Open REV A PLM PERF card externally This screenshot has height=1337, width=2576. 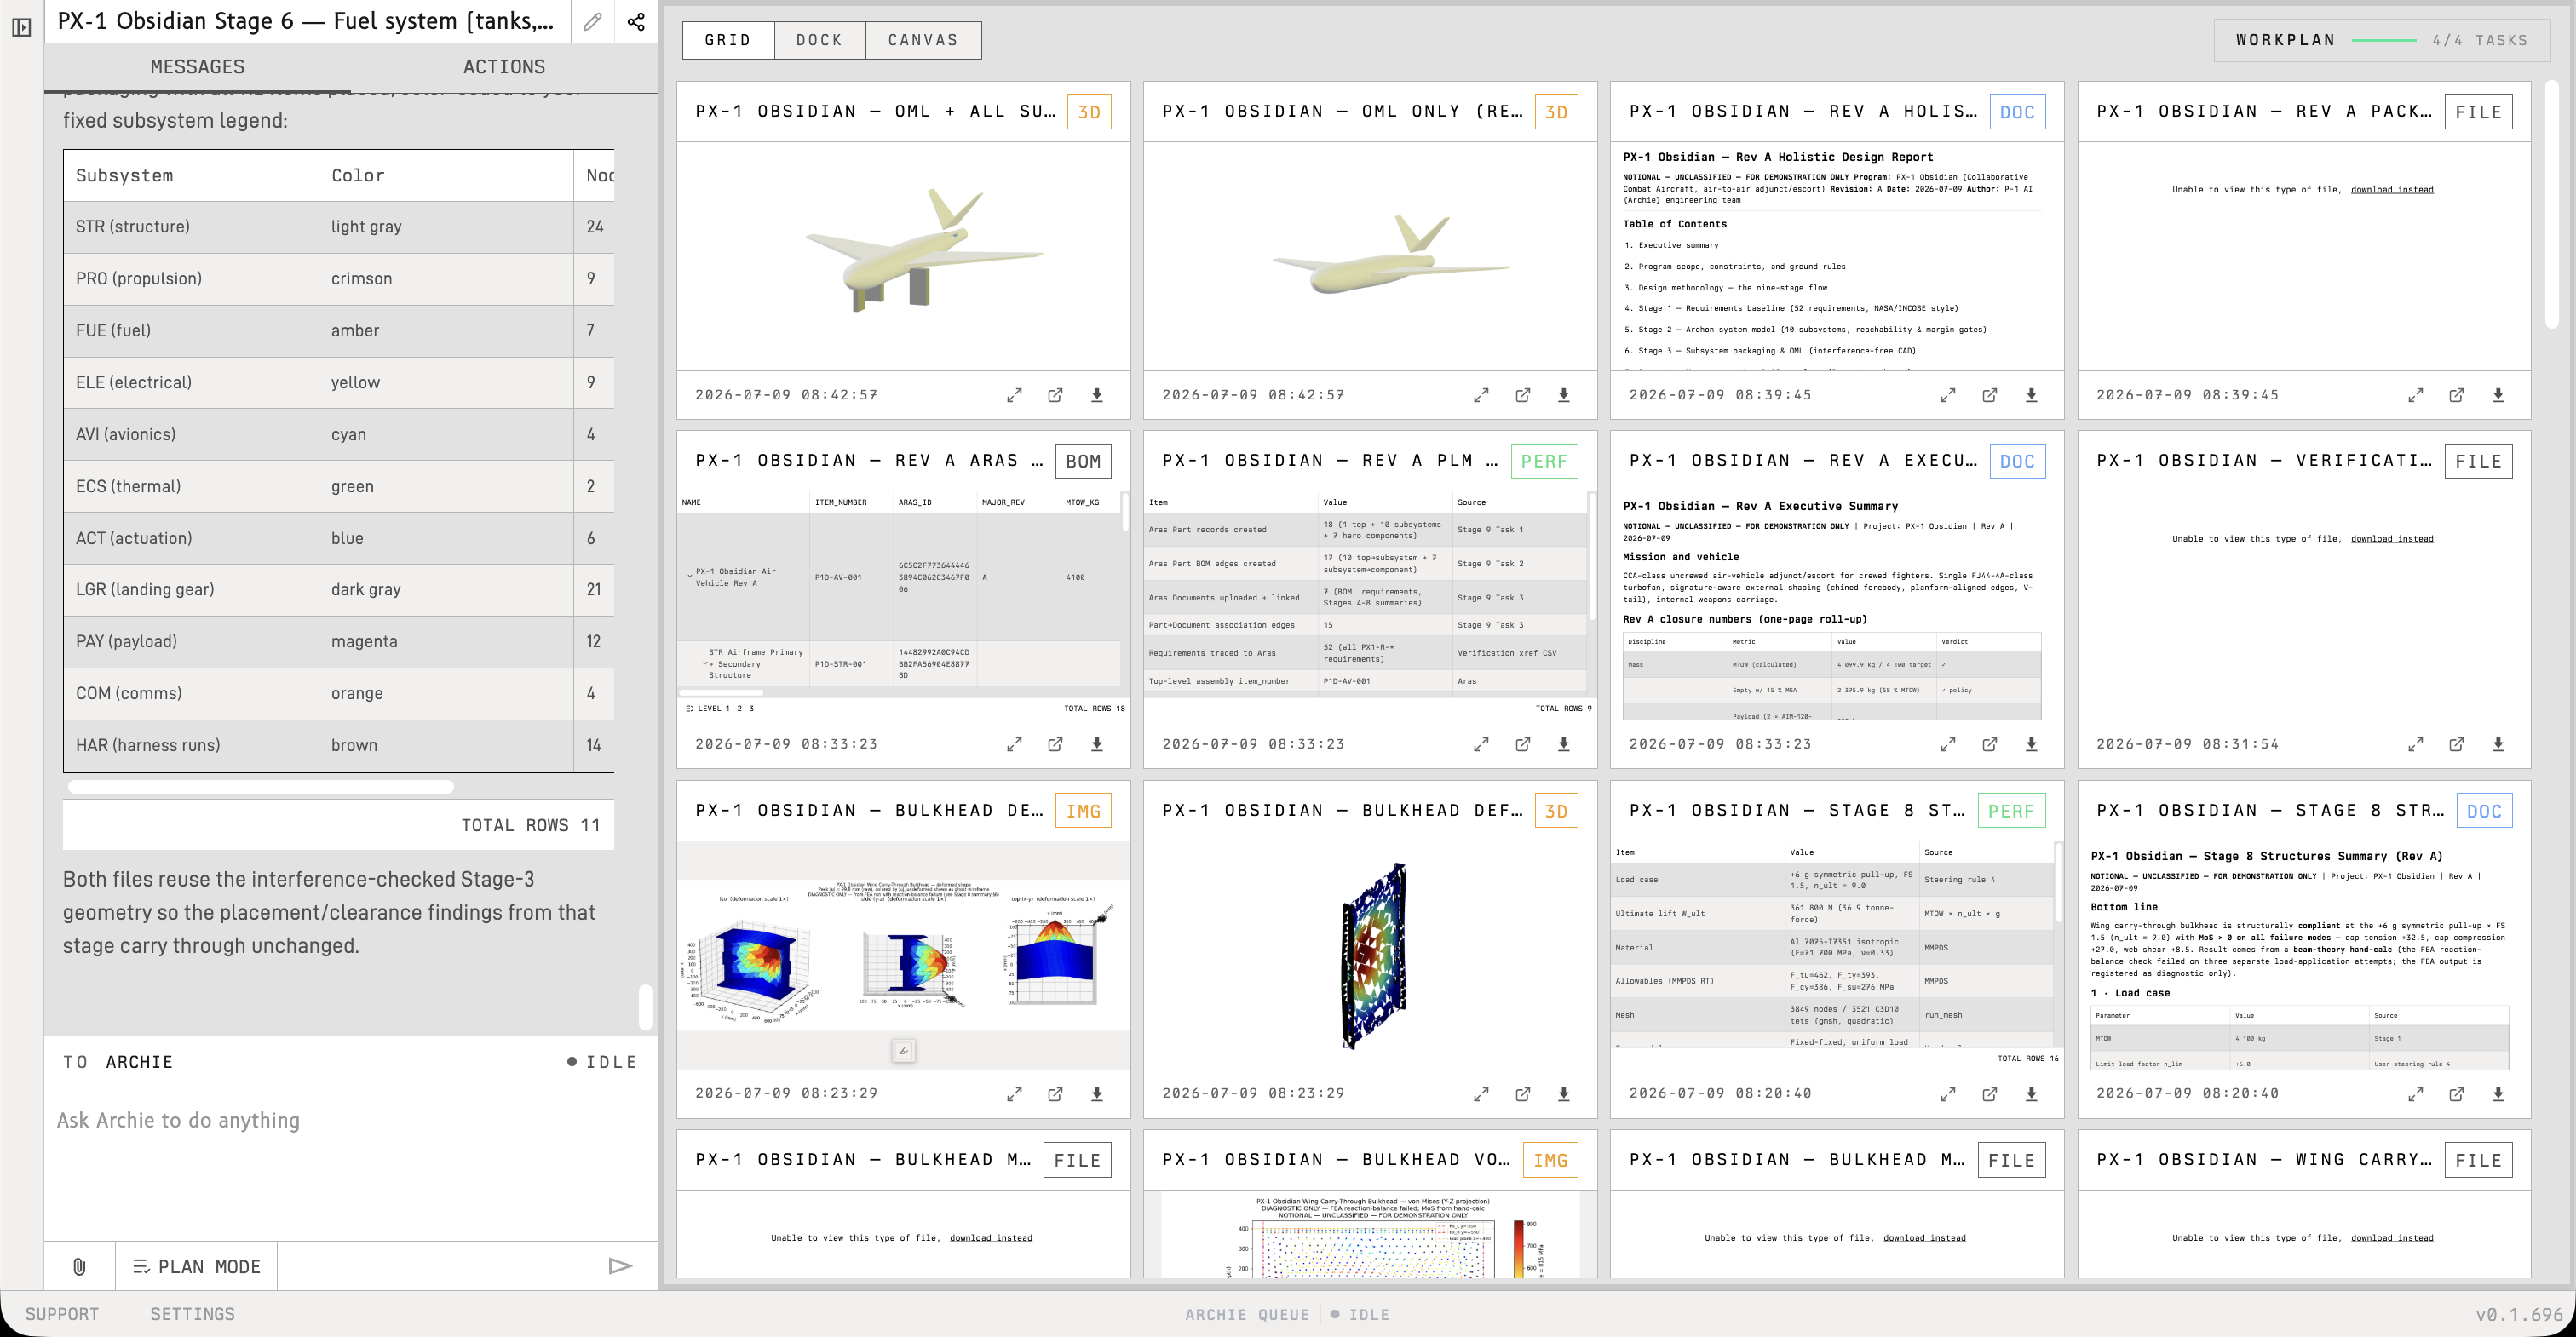click(x=1523, y=744)
